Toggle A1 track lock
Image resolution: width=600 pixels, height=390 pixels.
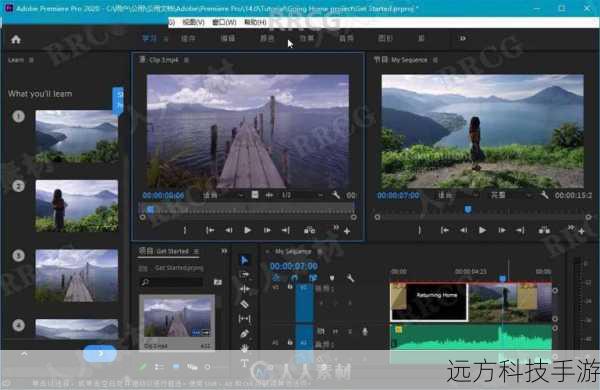tap(290, 342)
